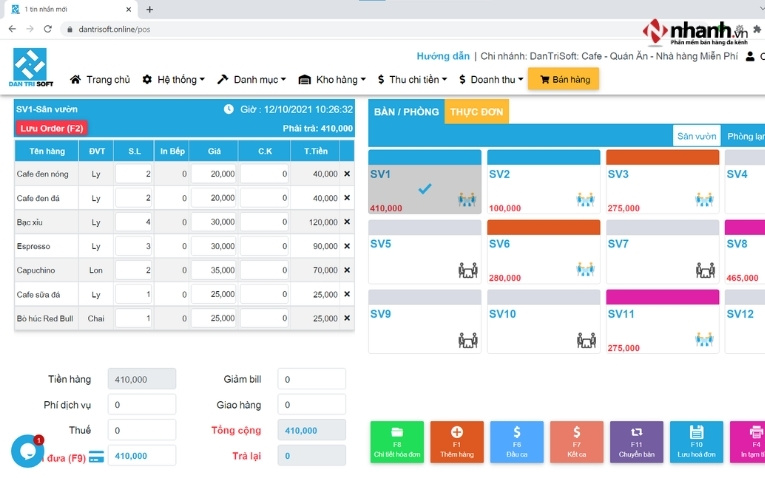Remove the Espresso item with X
This screenshot has height=478, width=765.
(347, 246)
